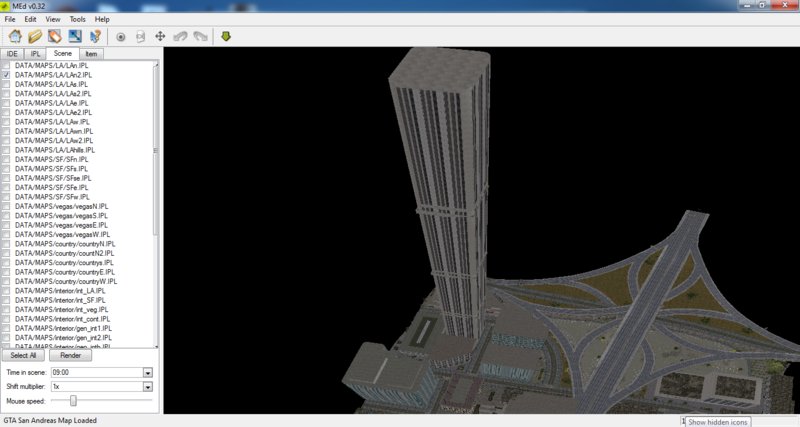This screenshot has width=800, height=427.
Task: Enable the countryE.IPL checkbox
Action: pos(6,272)
